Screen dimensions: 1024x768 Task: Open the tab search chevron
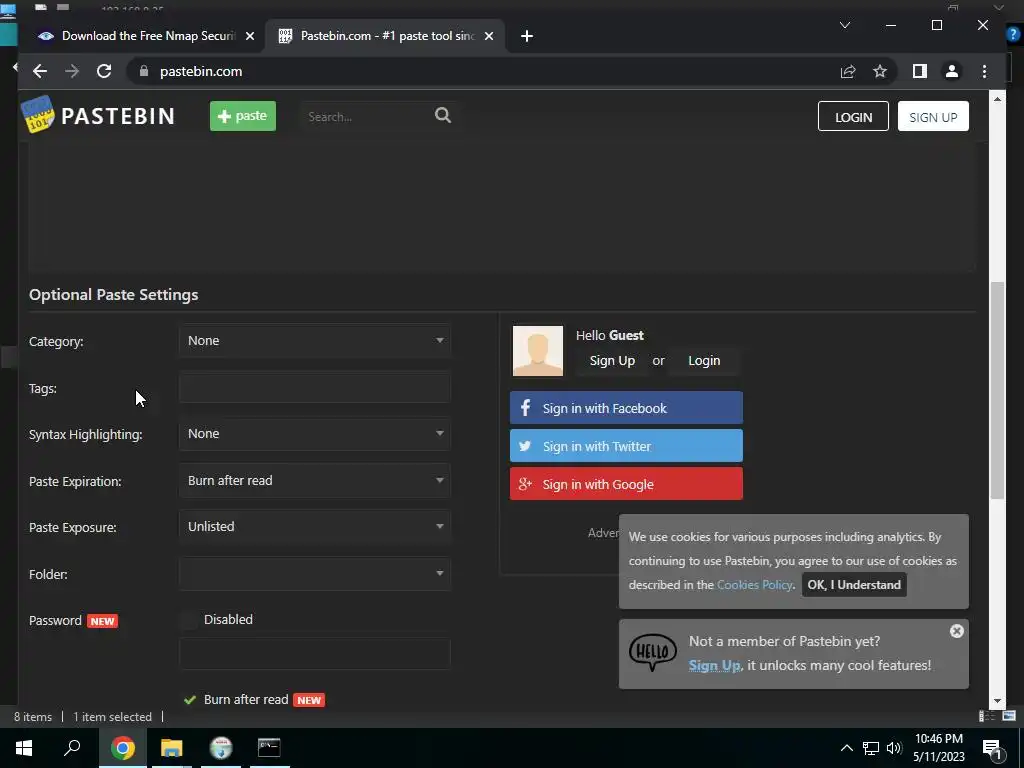844,25
